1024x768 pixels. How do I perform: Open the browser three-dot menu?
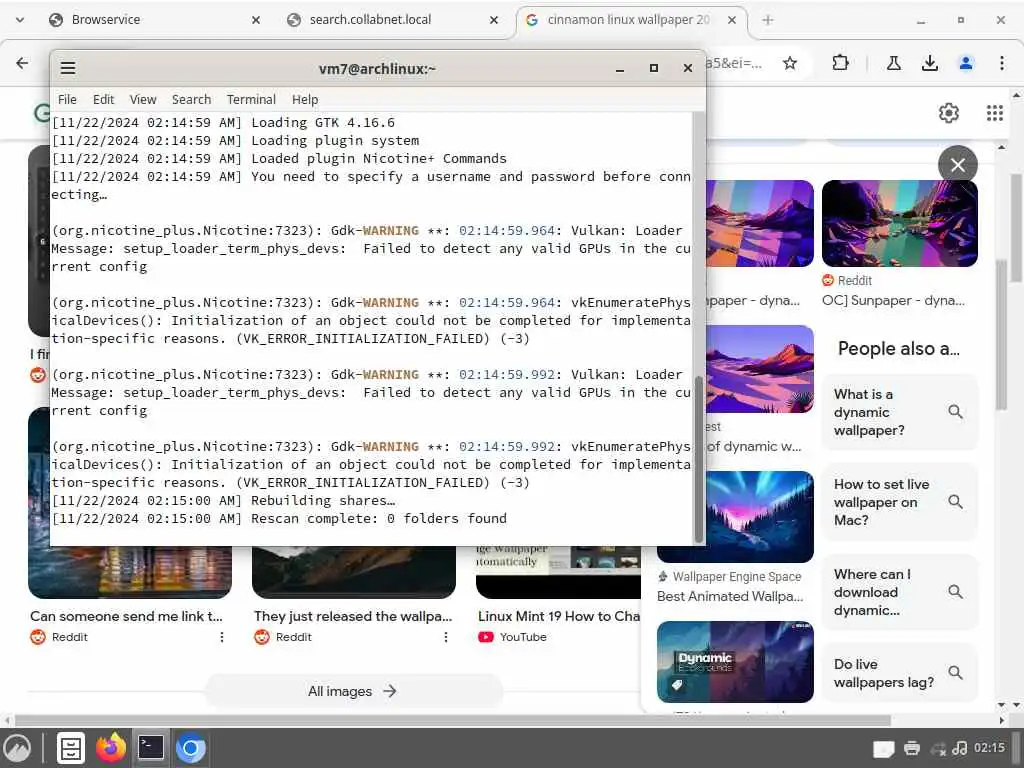[x=1002, y=63]
